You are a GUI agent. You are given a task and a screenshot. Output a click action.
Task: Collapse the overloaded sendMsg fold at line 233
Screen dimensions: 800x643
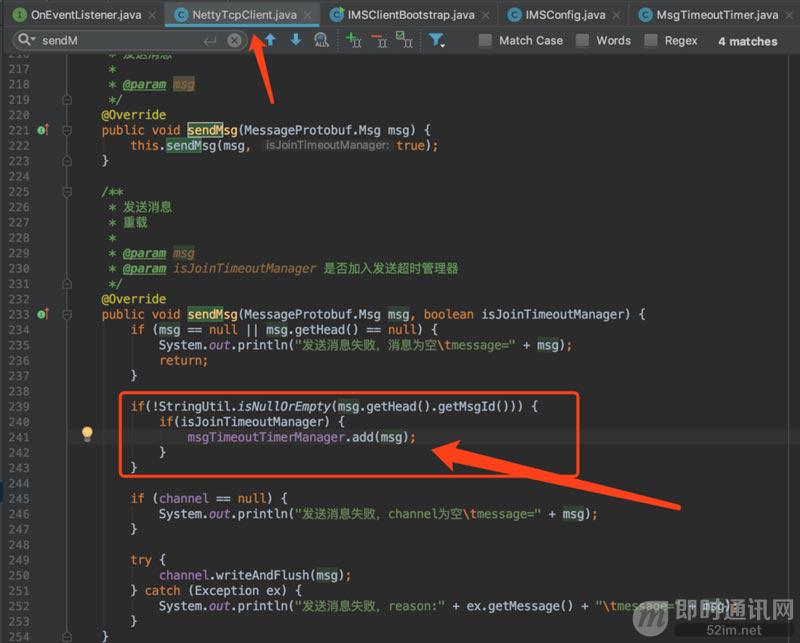tap(67, 314)
